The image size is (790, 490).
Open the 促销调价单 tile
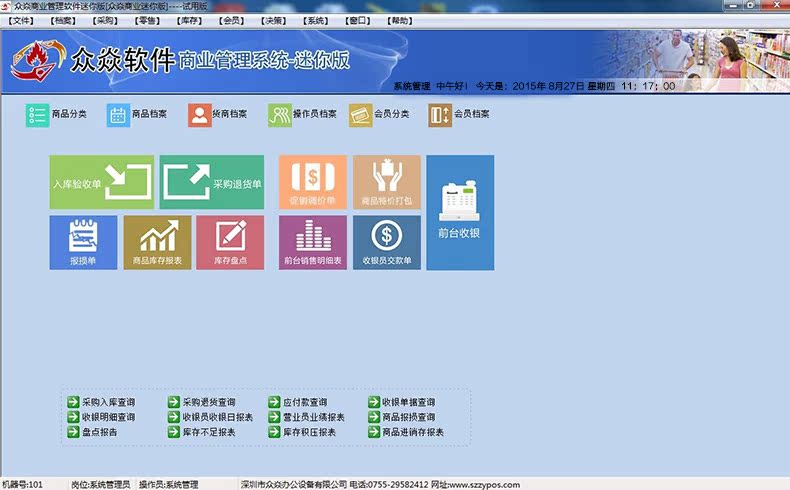coord(313,182)
